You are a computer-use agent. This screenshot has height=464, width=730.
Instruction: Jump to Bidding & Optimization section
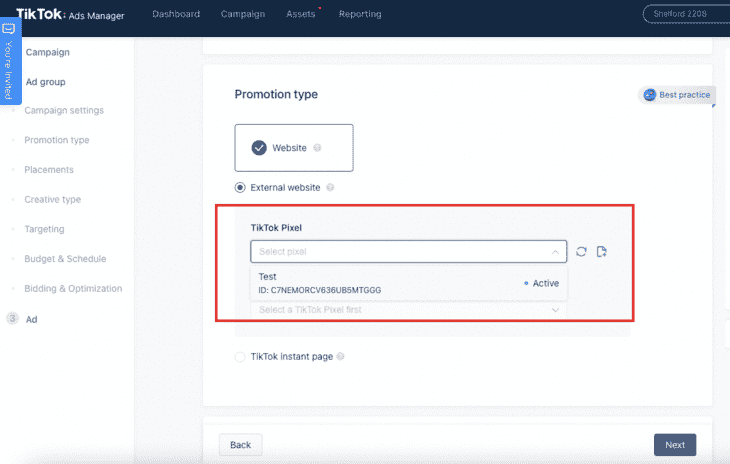73,289
